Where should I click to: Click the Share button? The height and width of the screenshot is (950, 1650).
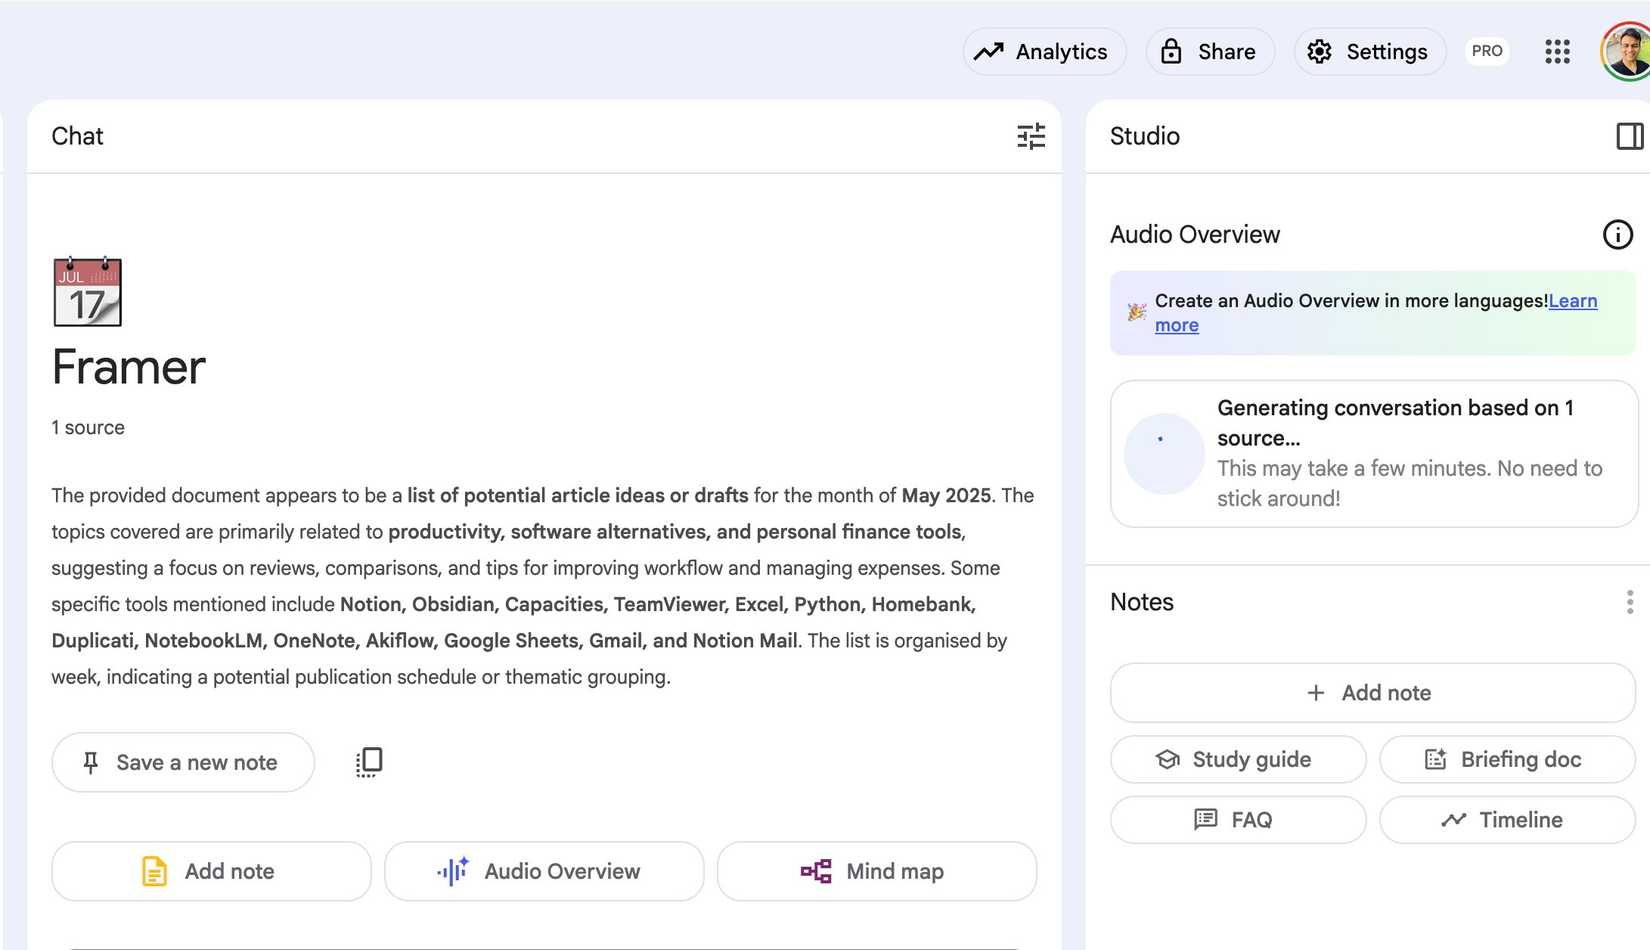click(x=1210, y=52)
